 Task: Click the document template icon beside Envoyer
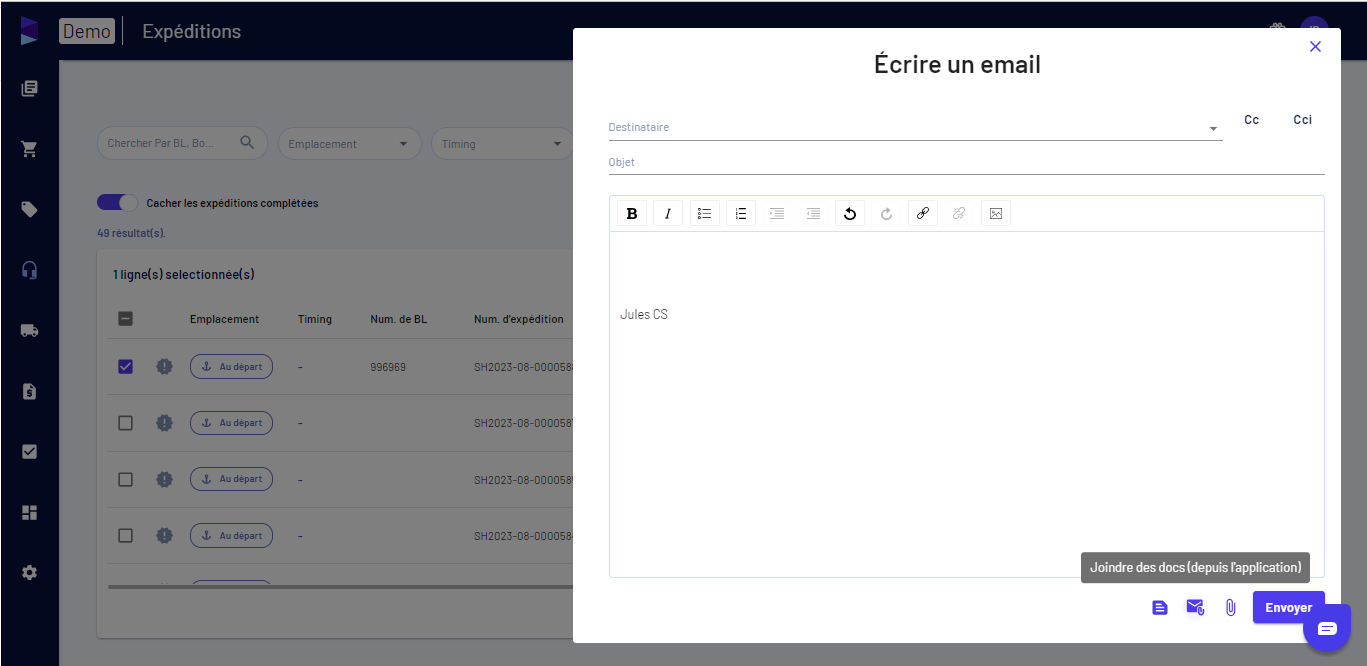(x=1160, y=608)
